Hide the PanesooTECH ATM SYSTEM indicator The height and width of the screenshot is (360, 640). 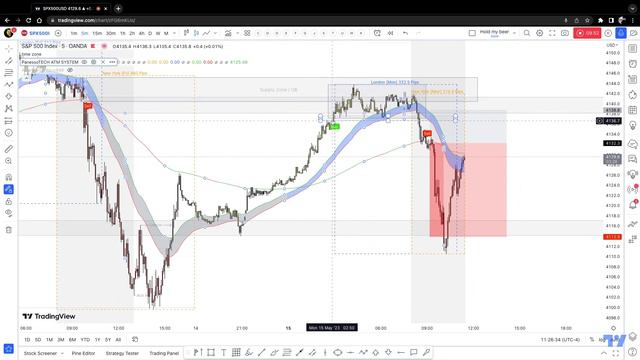pos(84,62)
